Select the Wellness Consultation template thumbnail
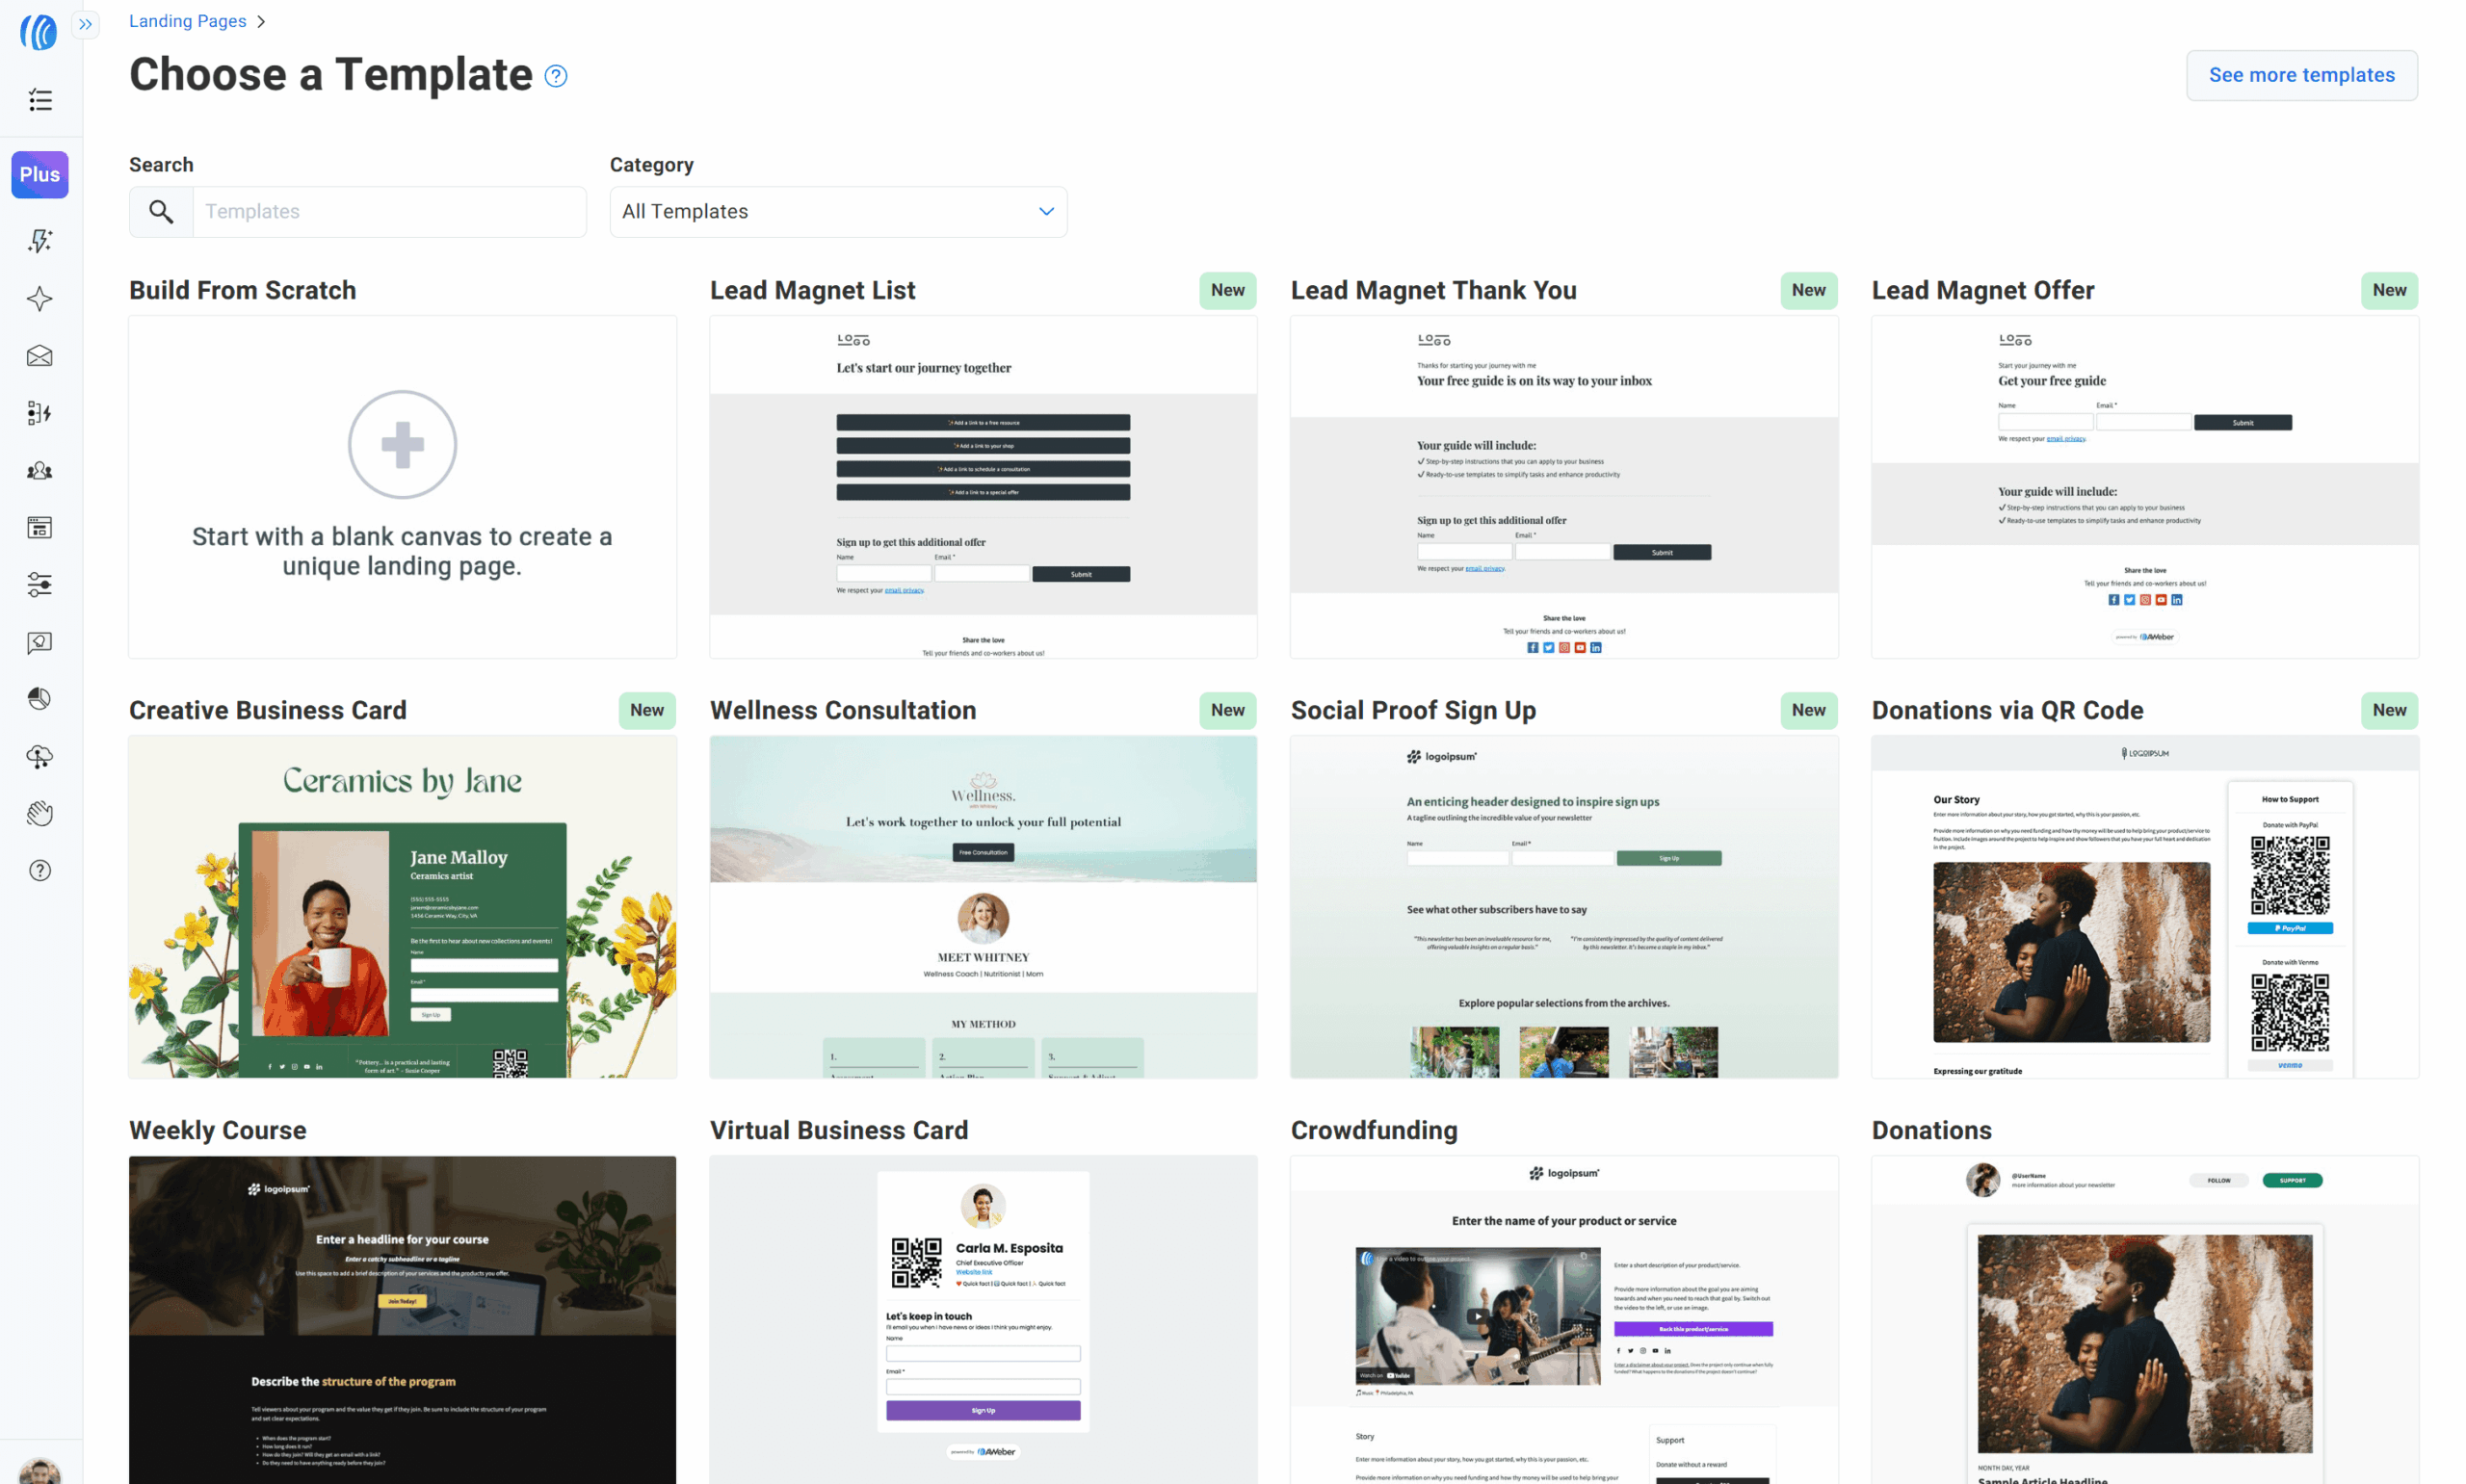Image resolution: width=2466 pixels, height=1484 pixels. (x=983, y=907)
